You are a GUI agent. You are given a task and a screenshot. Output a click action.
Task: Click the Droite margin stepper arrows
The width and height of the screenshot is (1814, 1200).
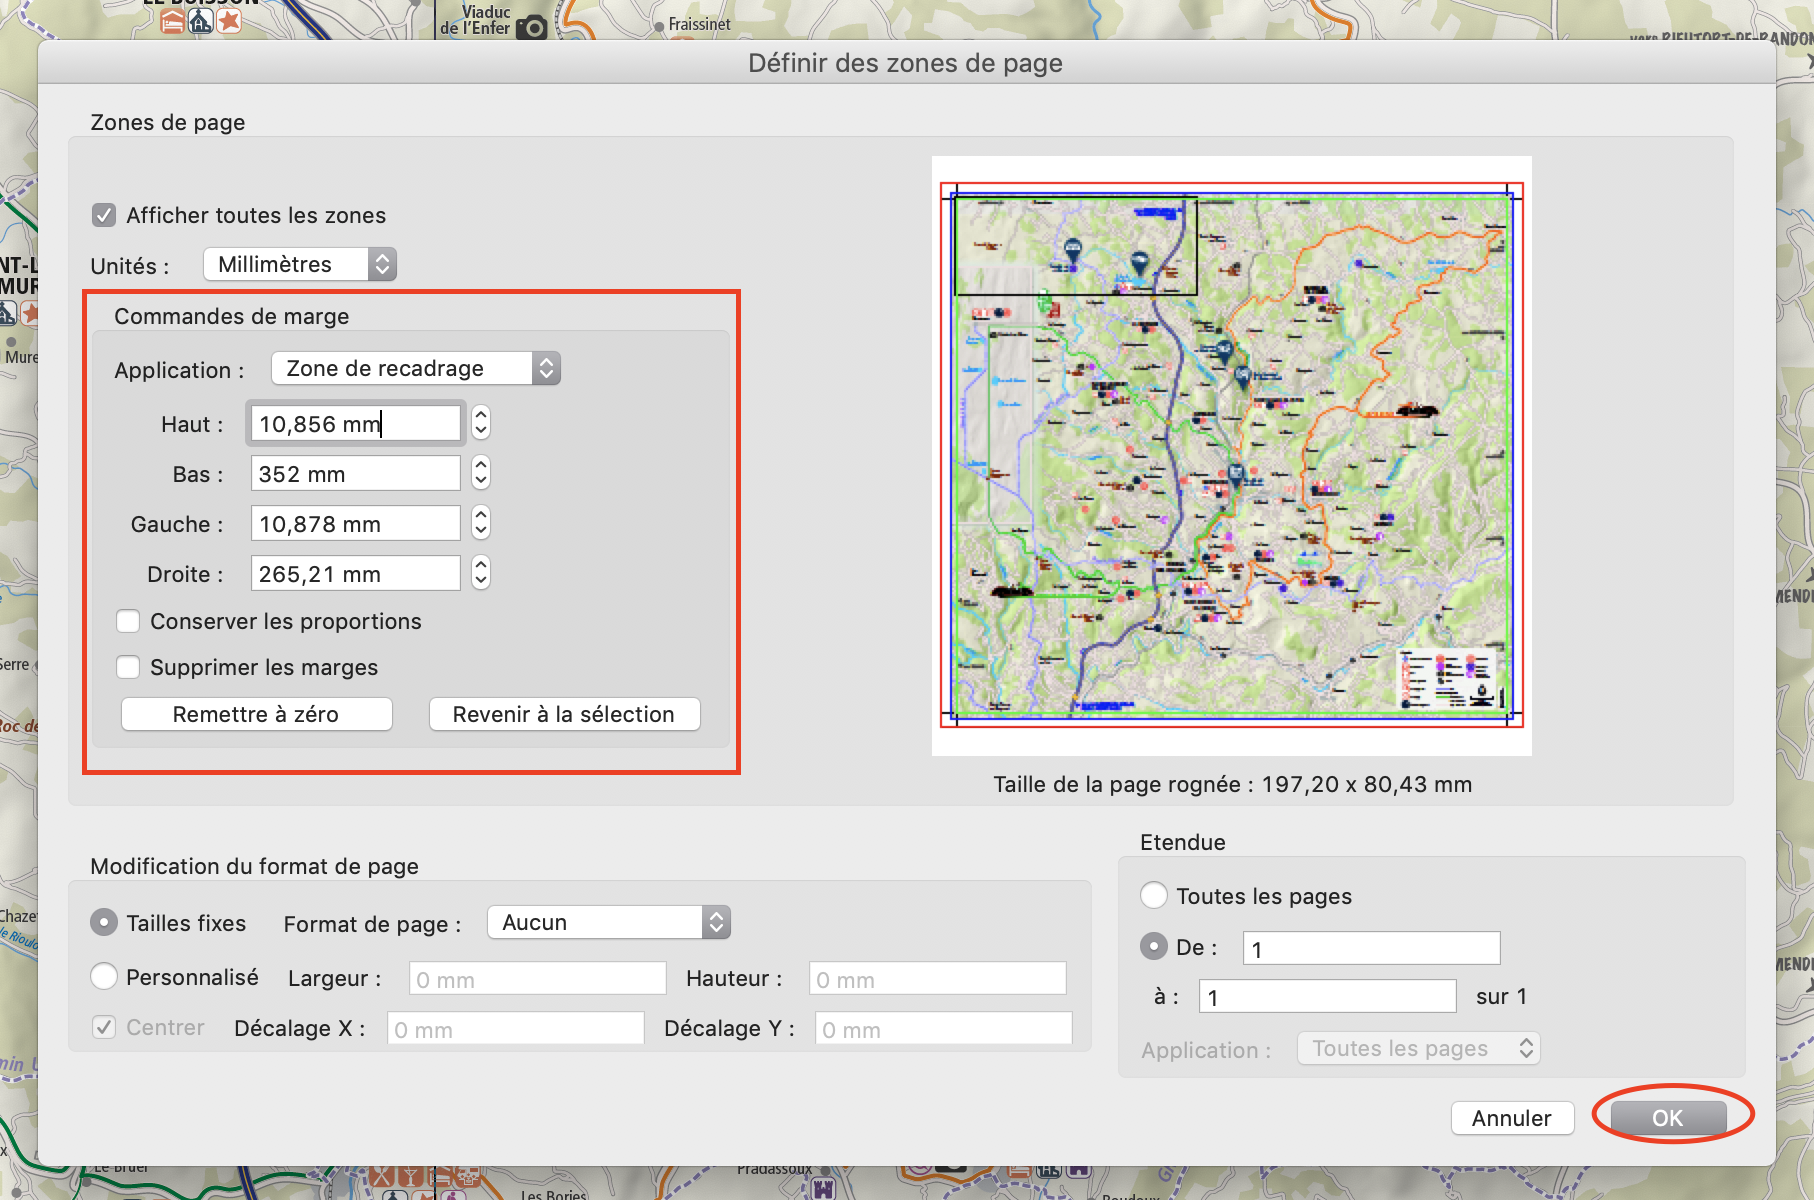click(481, 573)
